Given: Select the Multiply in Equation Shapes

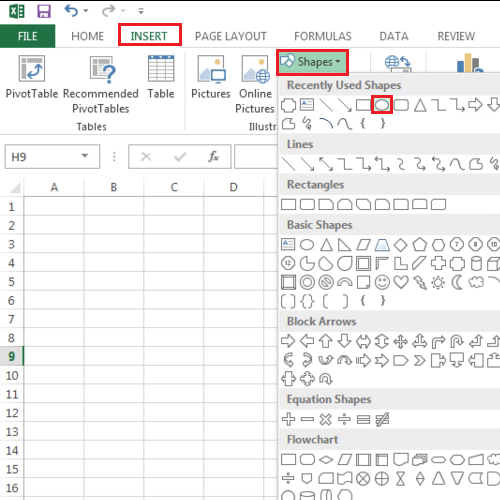Looking at the screenshot, I should pyautogui.click(x=326, y=419).
